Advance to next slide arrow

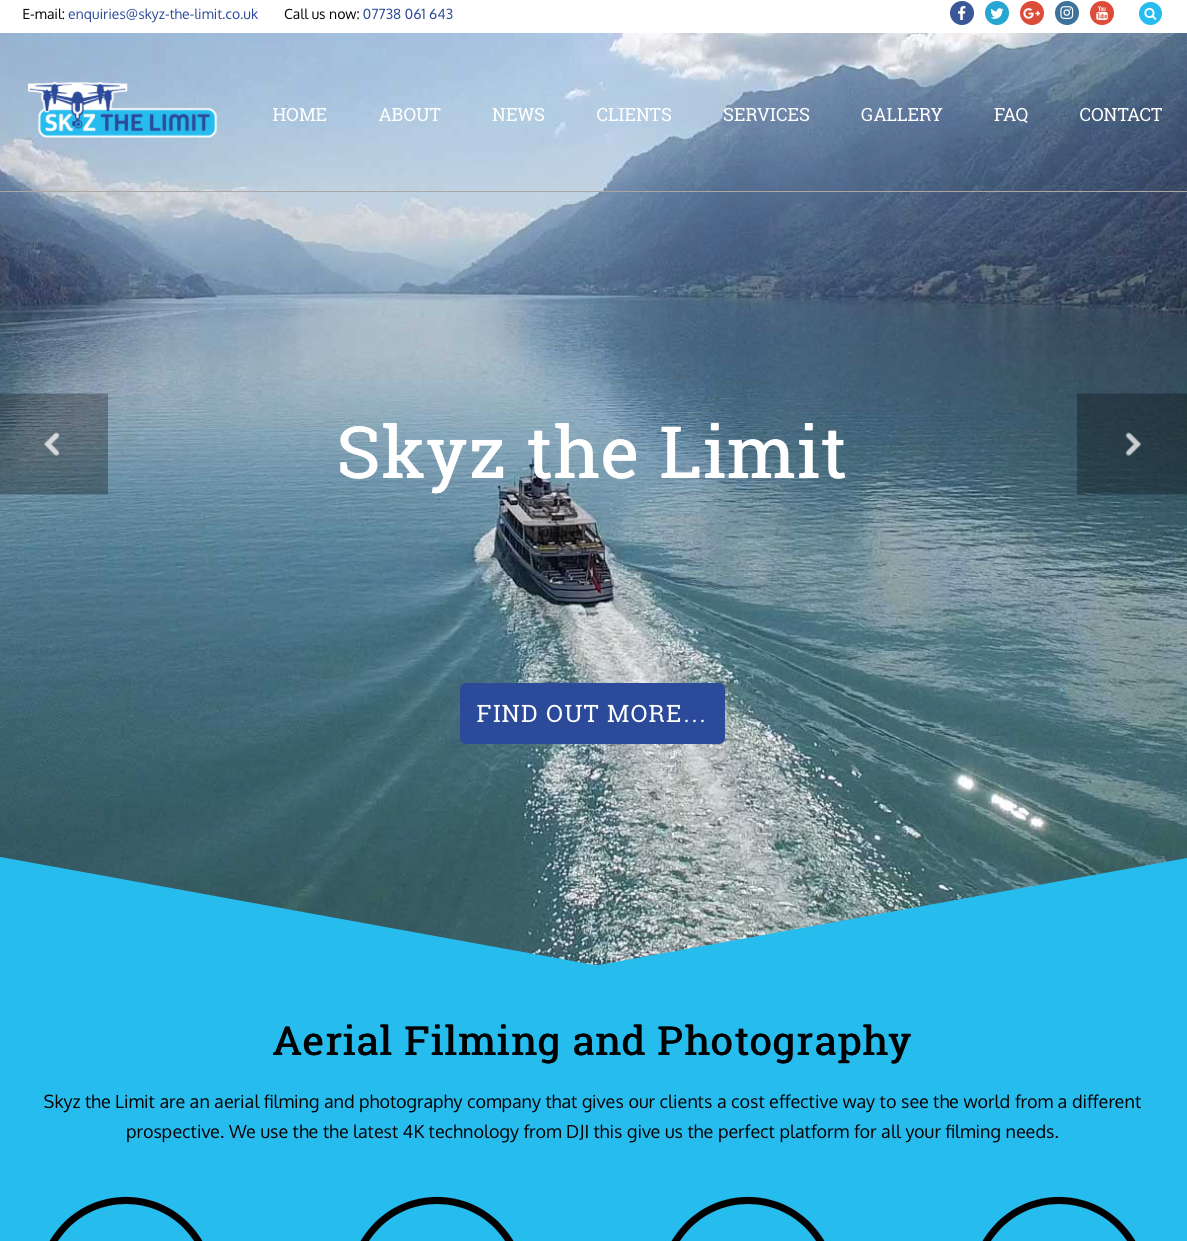1132,444
